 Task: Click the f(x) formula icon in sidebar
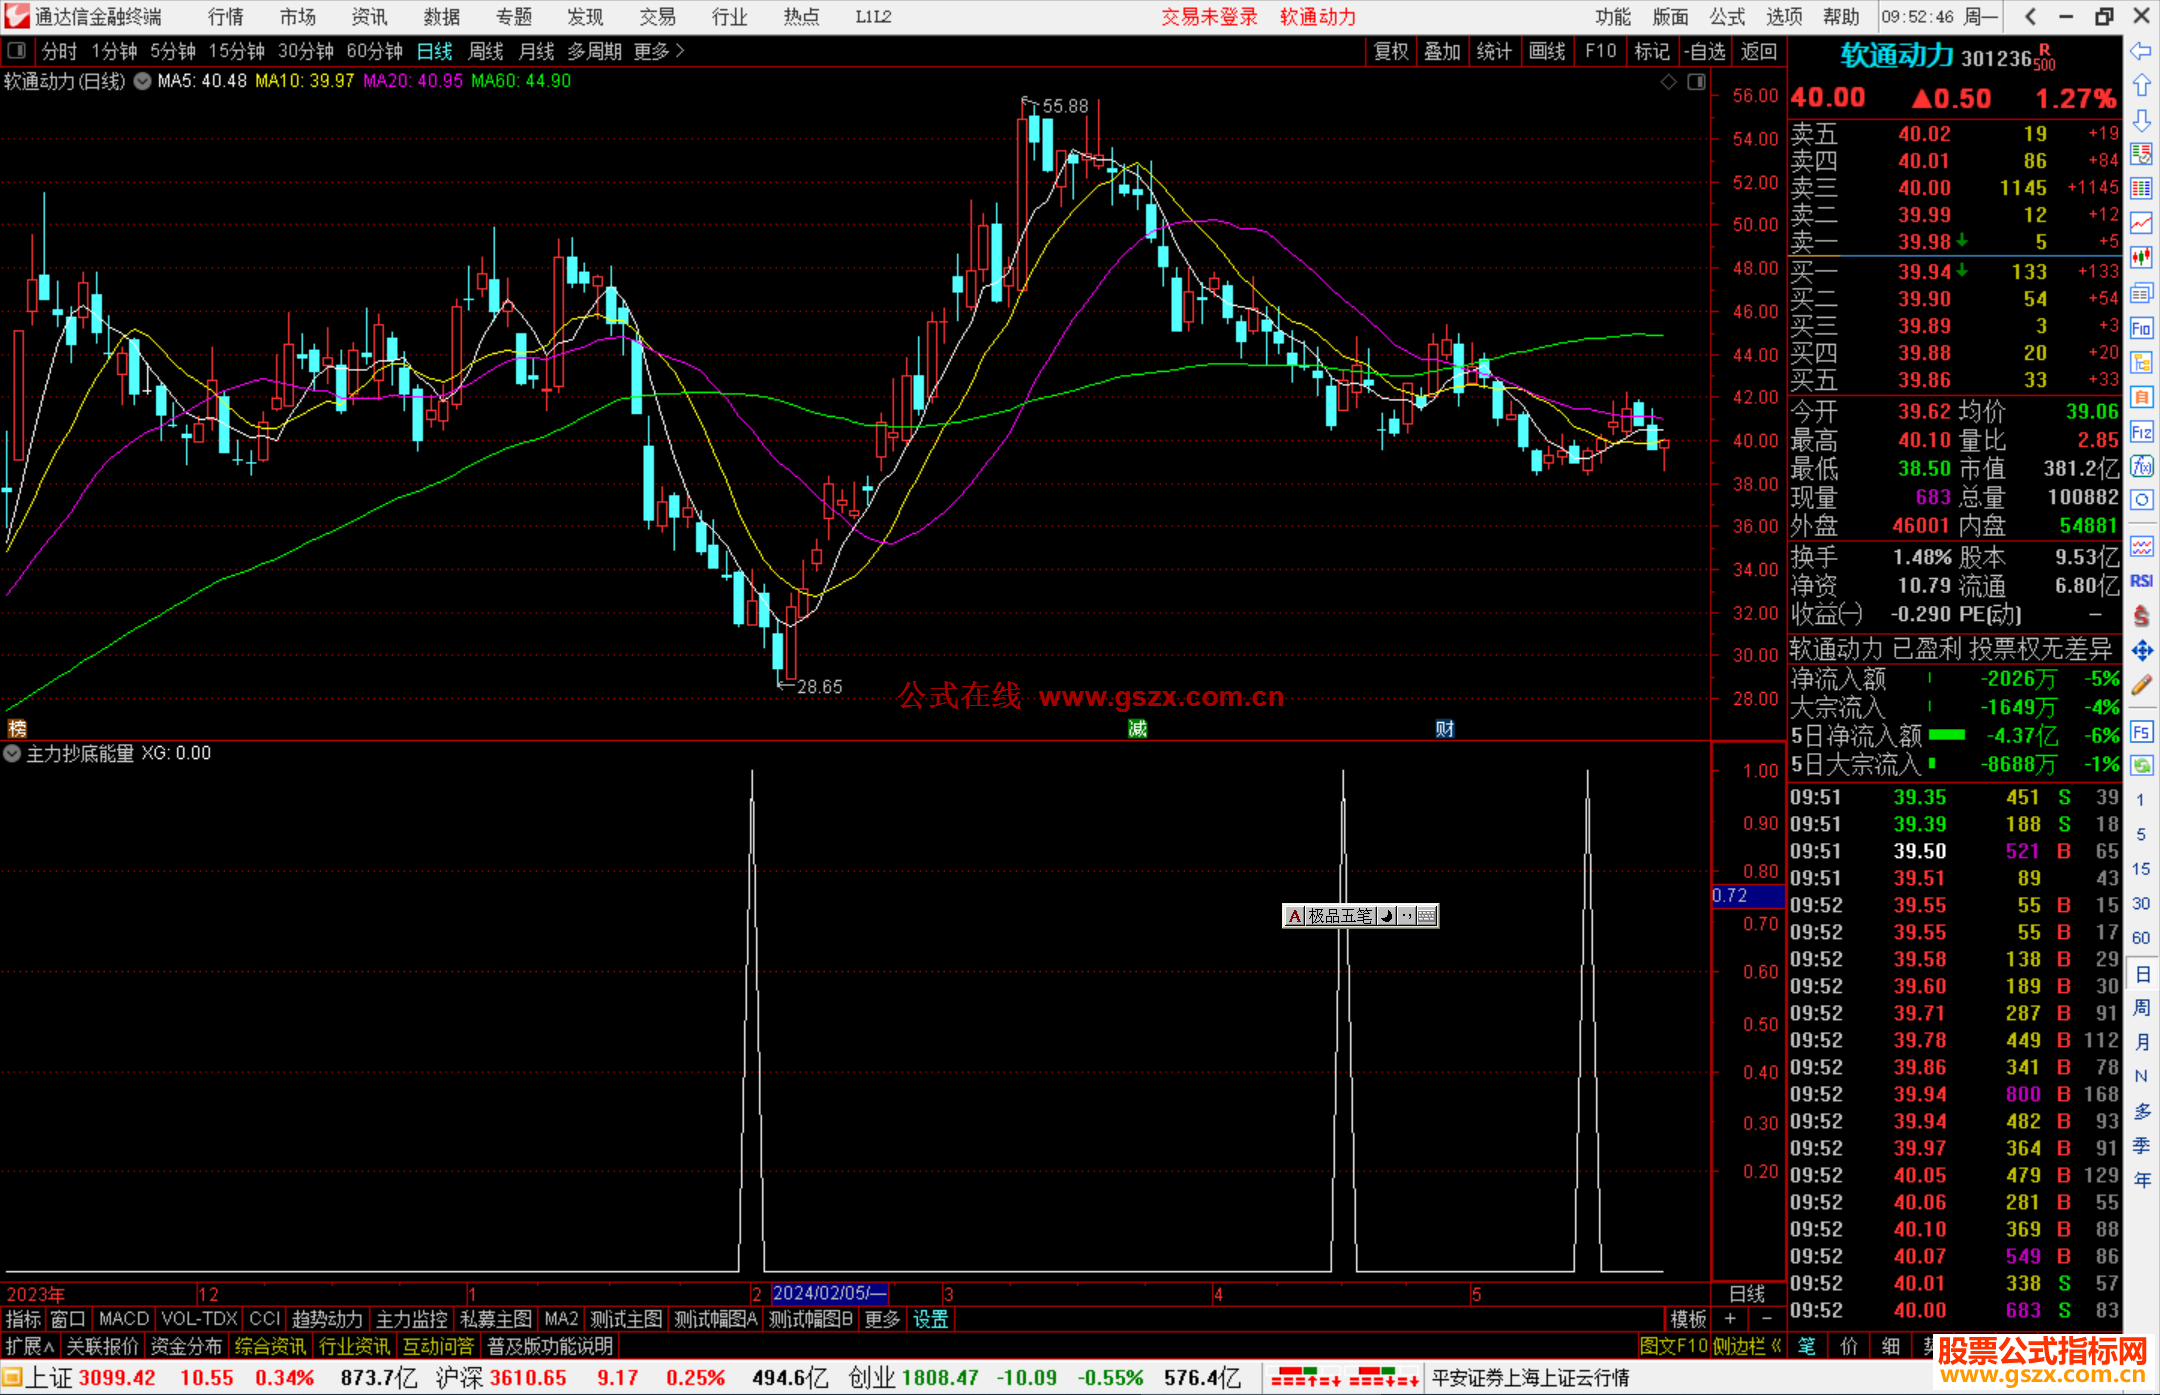coord(2141,467)
